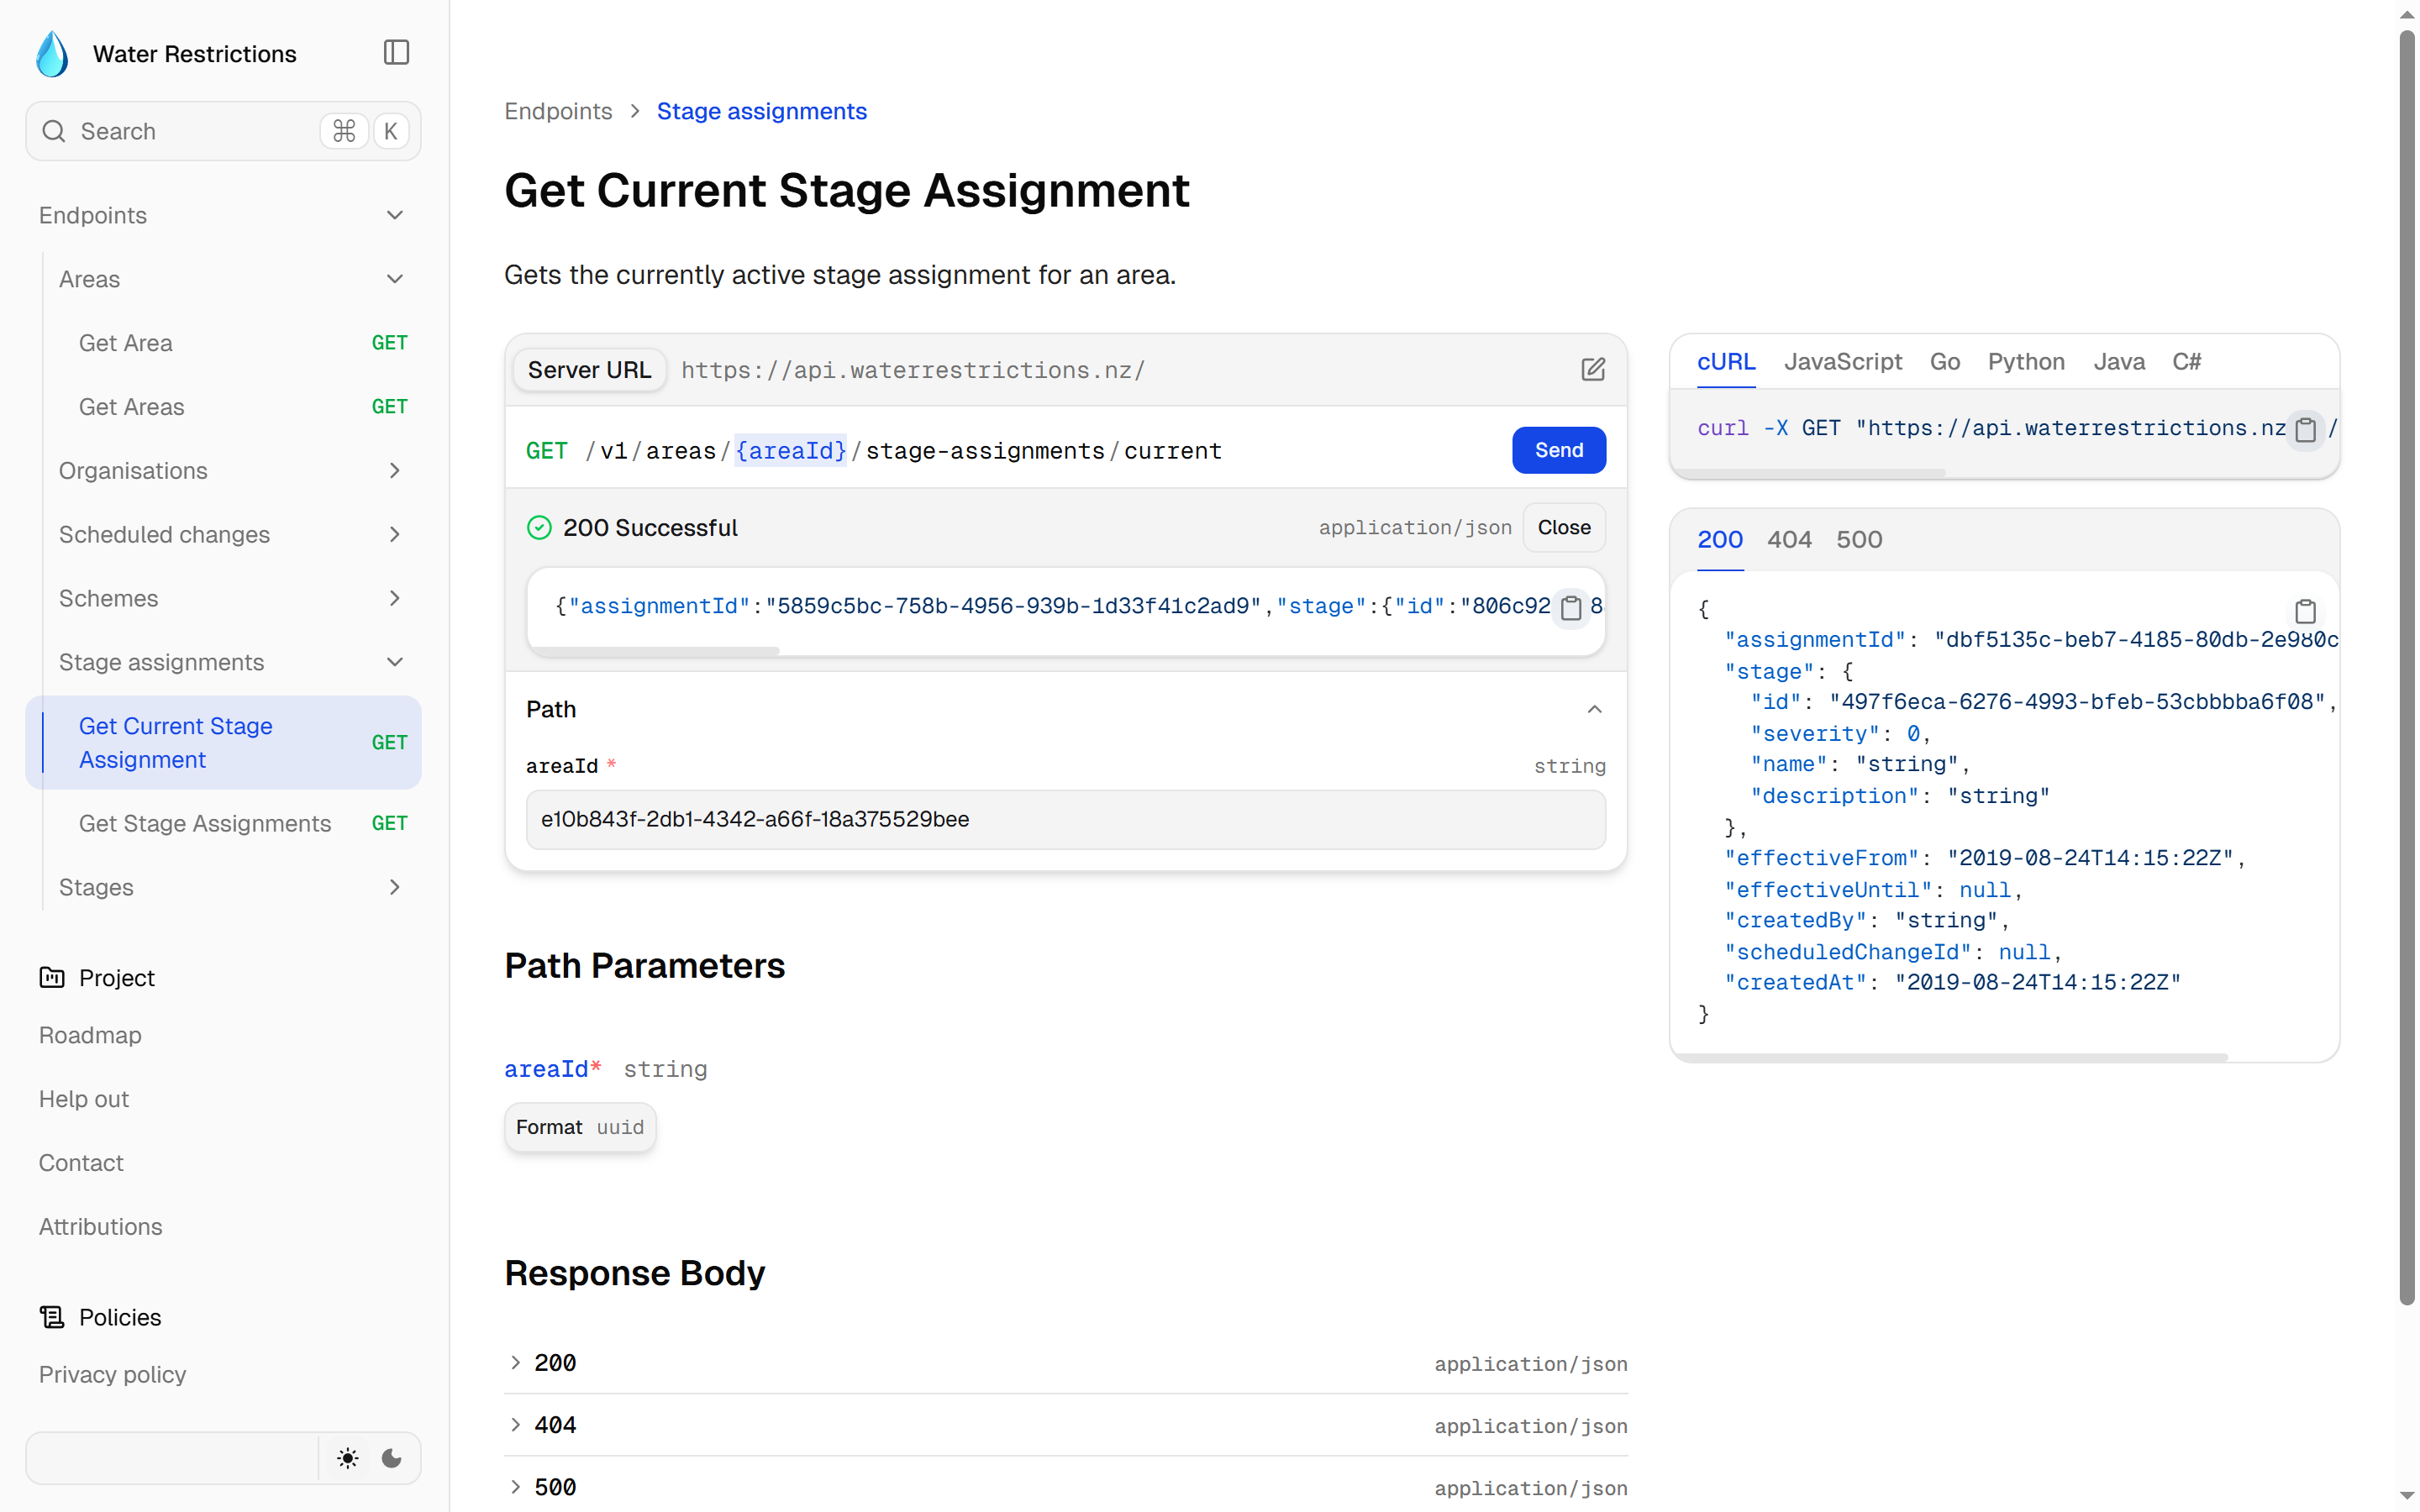Click the areaId input field
The height and width of the screenshot is (1512, 2420).
coord(1065,819)
